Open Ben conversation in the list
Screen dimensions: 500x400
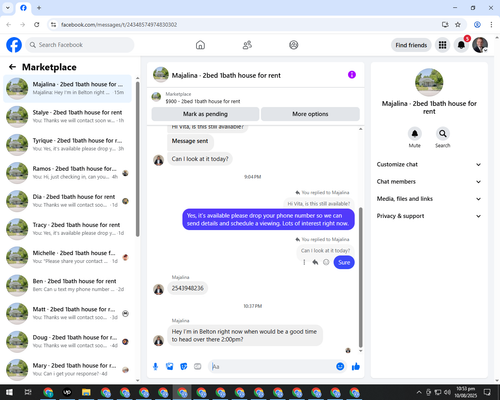click(x=67, y=285)
